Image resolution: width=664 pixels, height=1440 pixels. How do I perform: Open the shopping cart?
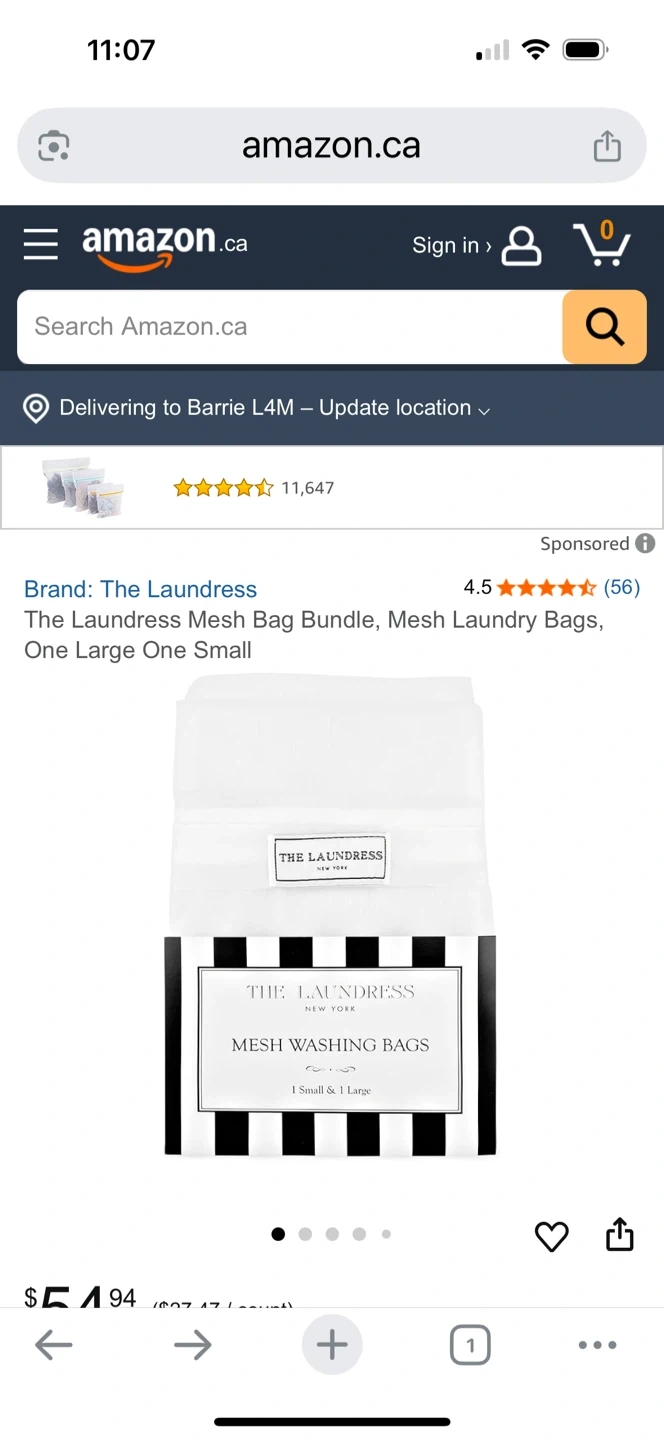[601, 243]
